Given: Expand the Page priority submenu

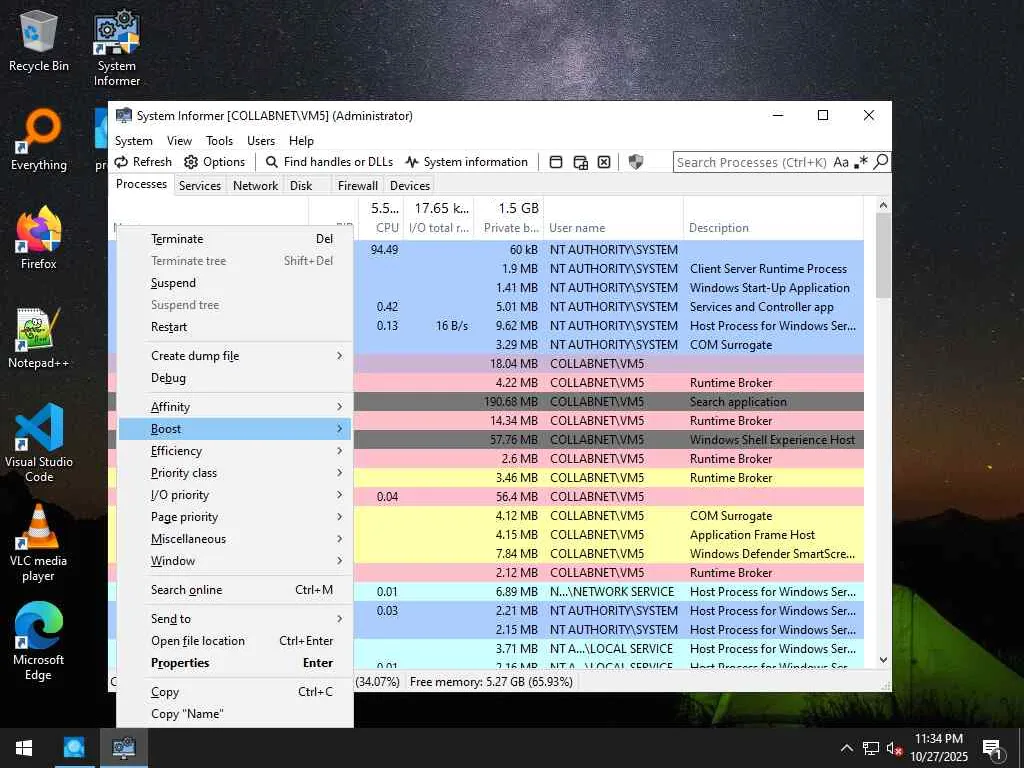Looking at the screenshot, I should click(235, 517).
